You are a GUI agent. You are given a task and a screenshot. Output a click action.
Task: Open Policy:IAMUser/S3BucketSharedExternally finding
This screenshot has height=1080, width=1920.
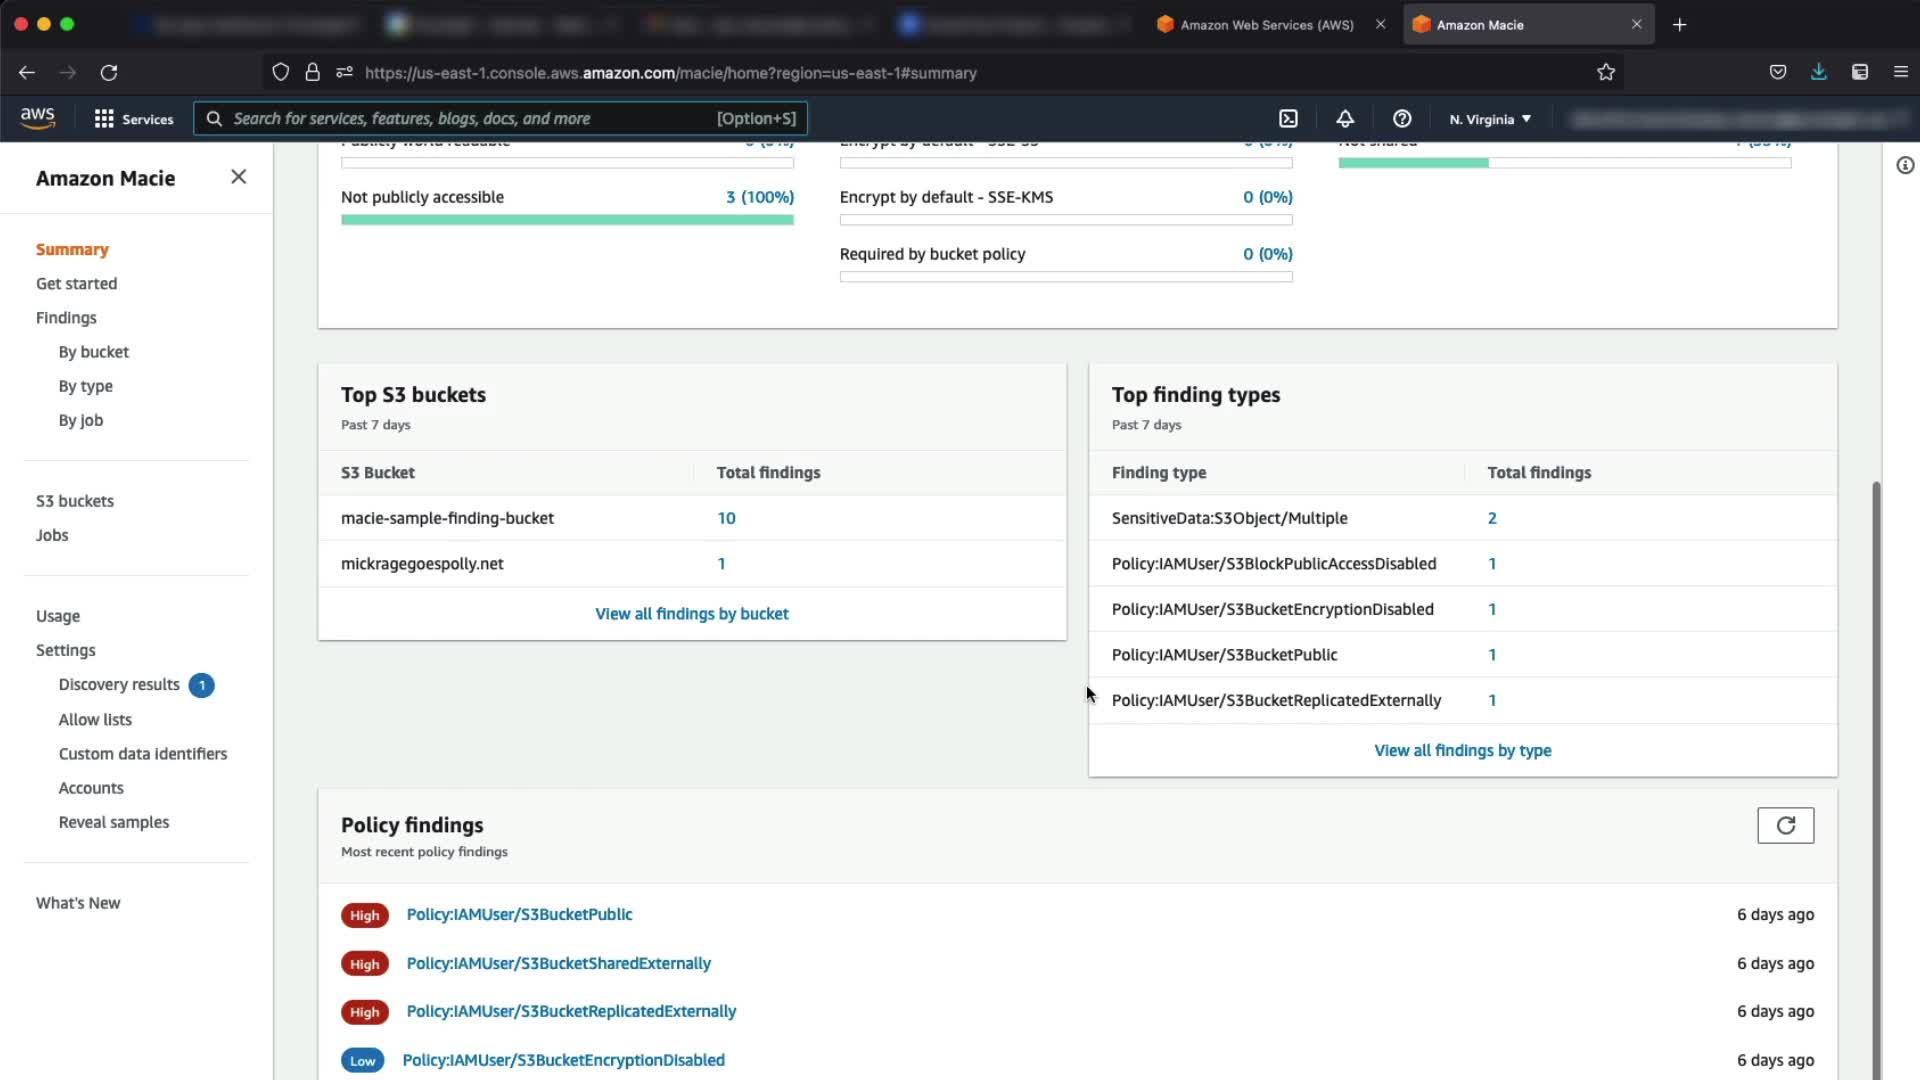point(558,964)
